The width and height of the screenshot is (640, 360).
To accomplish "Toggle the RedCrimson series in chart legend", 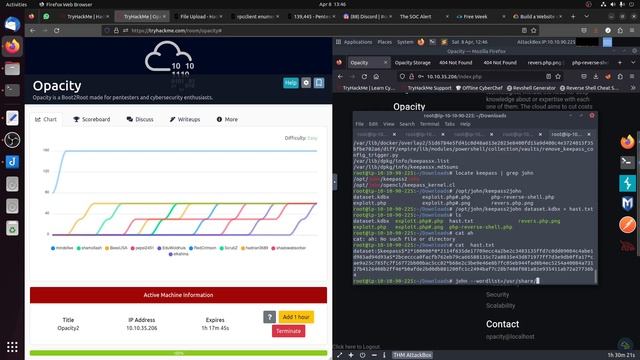I will tap(202, 248).
